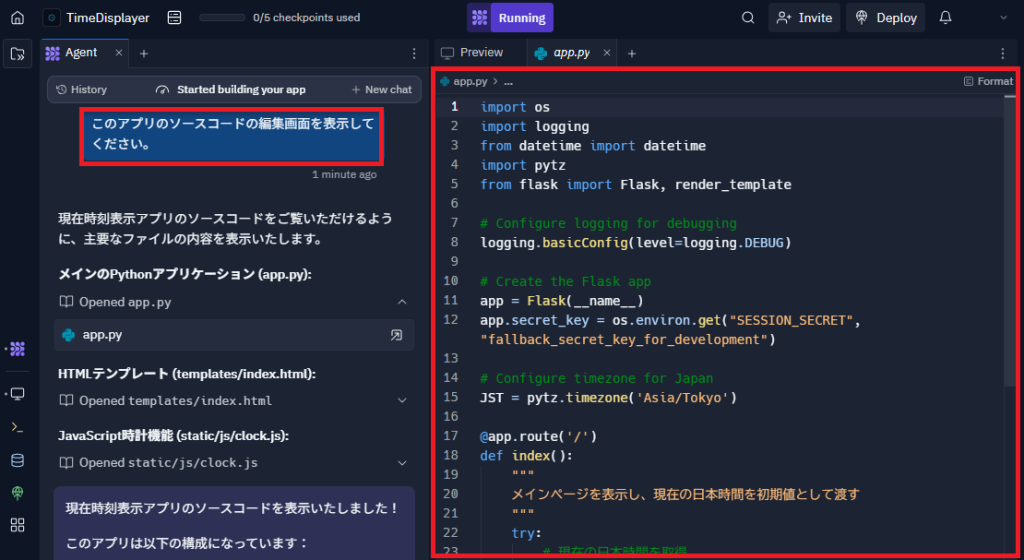The height and width of the screenshot is (560, 1024).
Task: Expand the Opened templates/index.html section
Action: point(402,400)
